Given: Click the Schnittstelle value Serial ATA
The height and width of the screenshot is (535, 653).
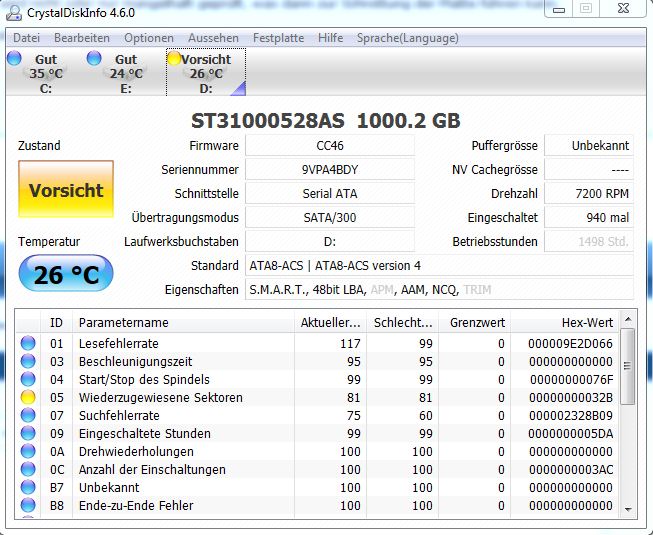Looking at the screenshot, I should point(330,194).
